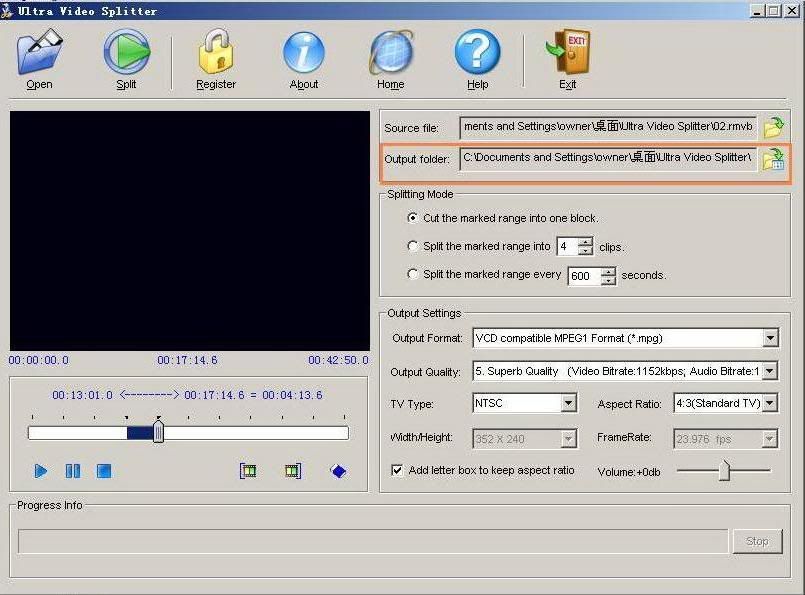Show About info icon
The width and height of the screenshot is (805, 595).
click(x=304, y=52)
